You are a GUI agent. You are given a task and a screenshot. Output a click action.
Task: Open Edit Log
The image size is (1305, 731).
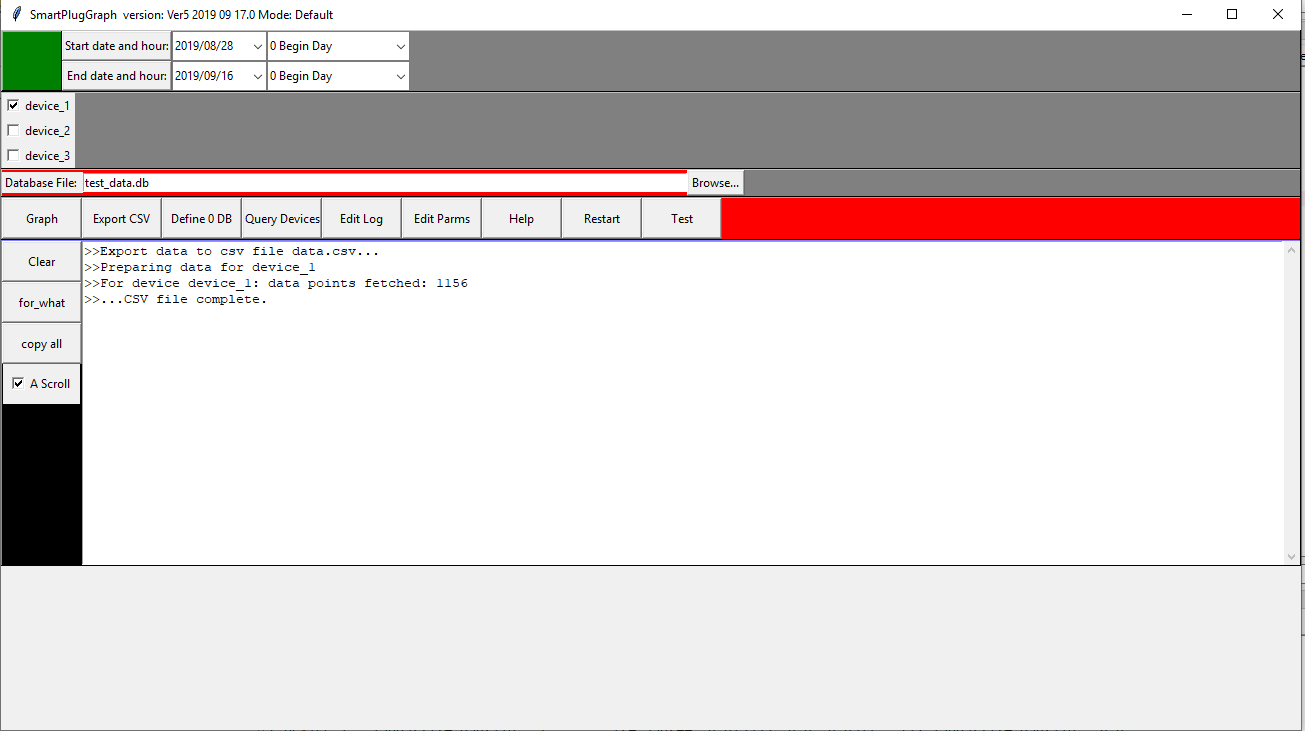pyautogui.click(x=361, y=218)
